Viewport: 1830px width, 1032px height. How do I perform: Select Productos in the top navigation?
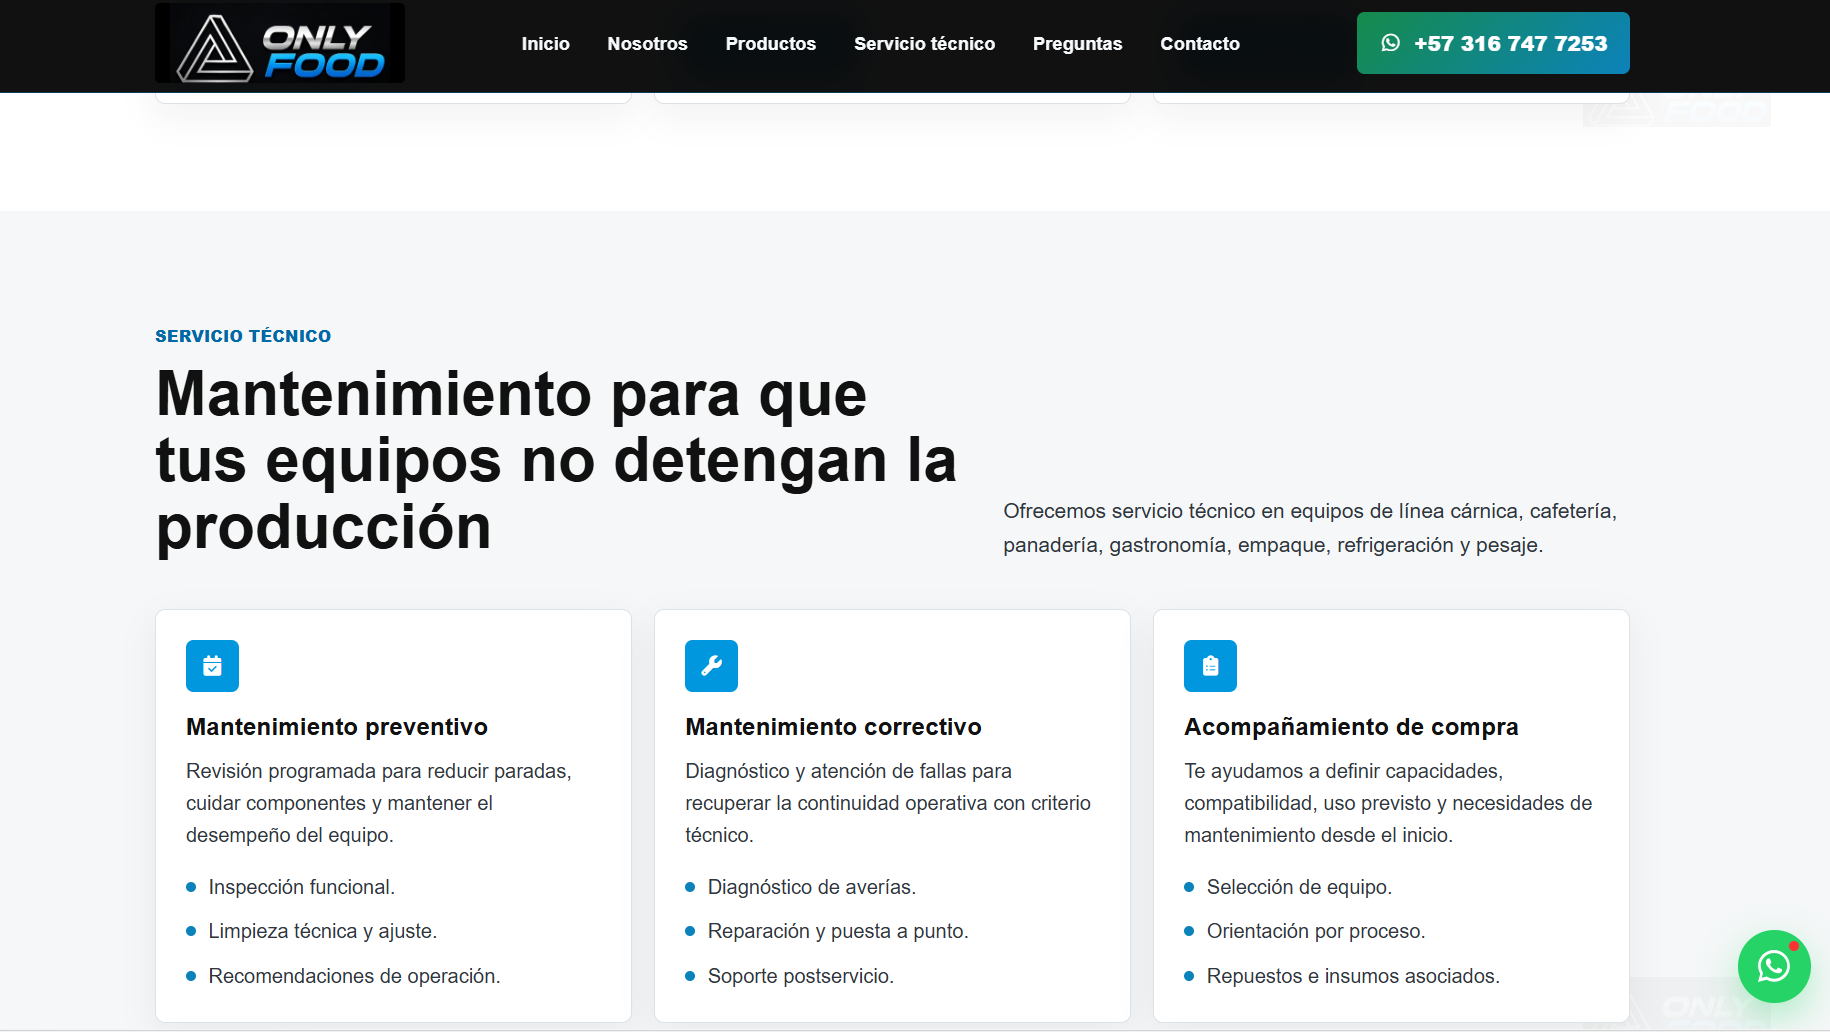(x=770, y=44)
